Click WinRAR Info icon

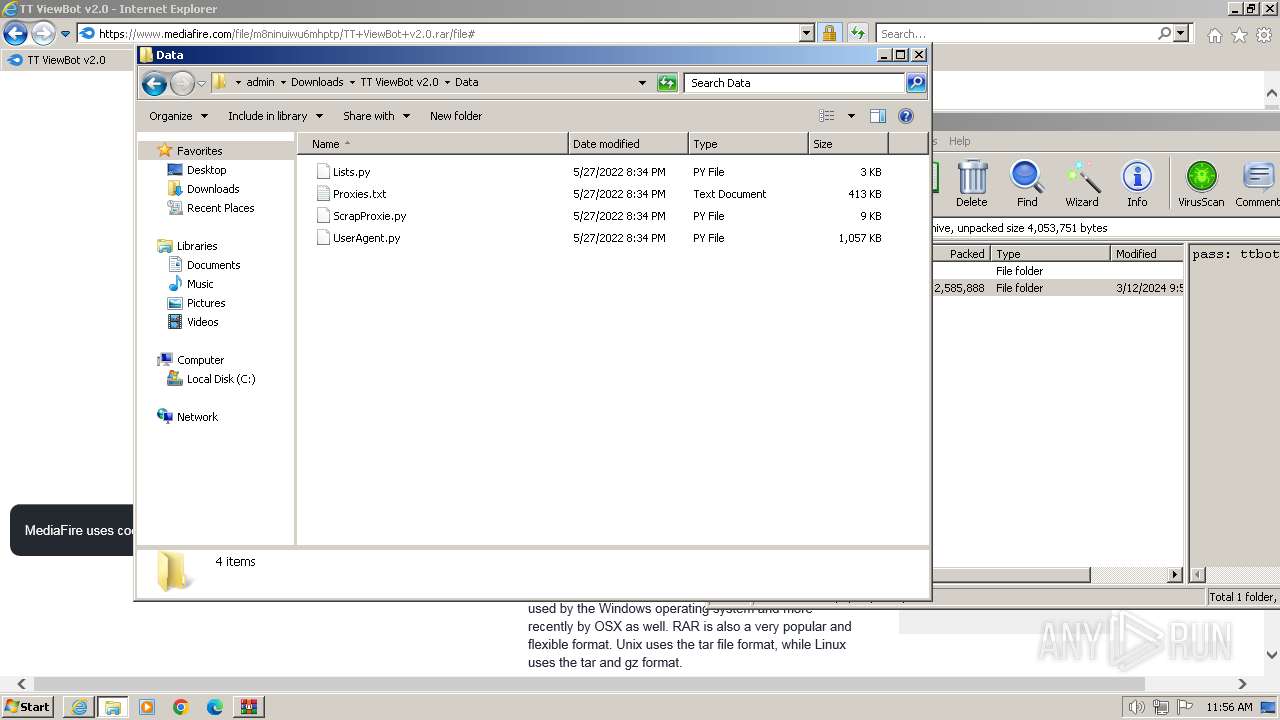coord(1137,184)
